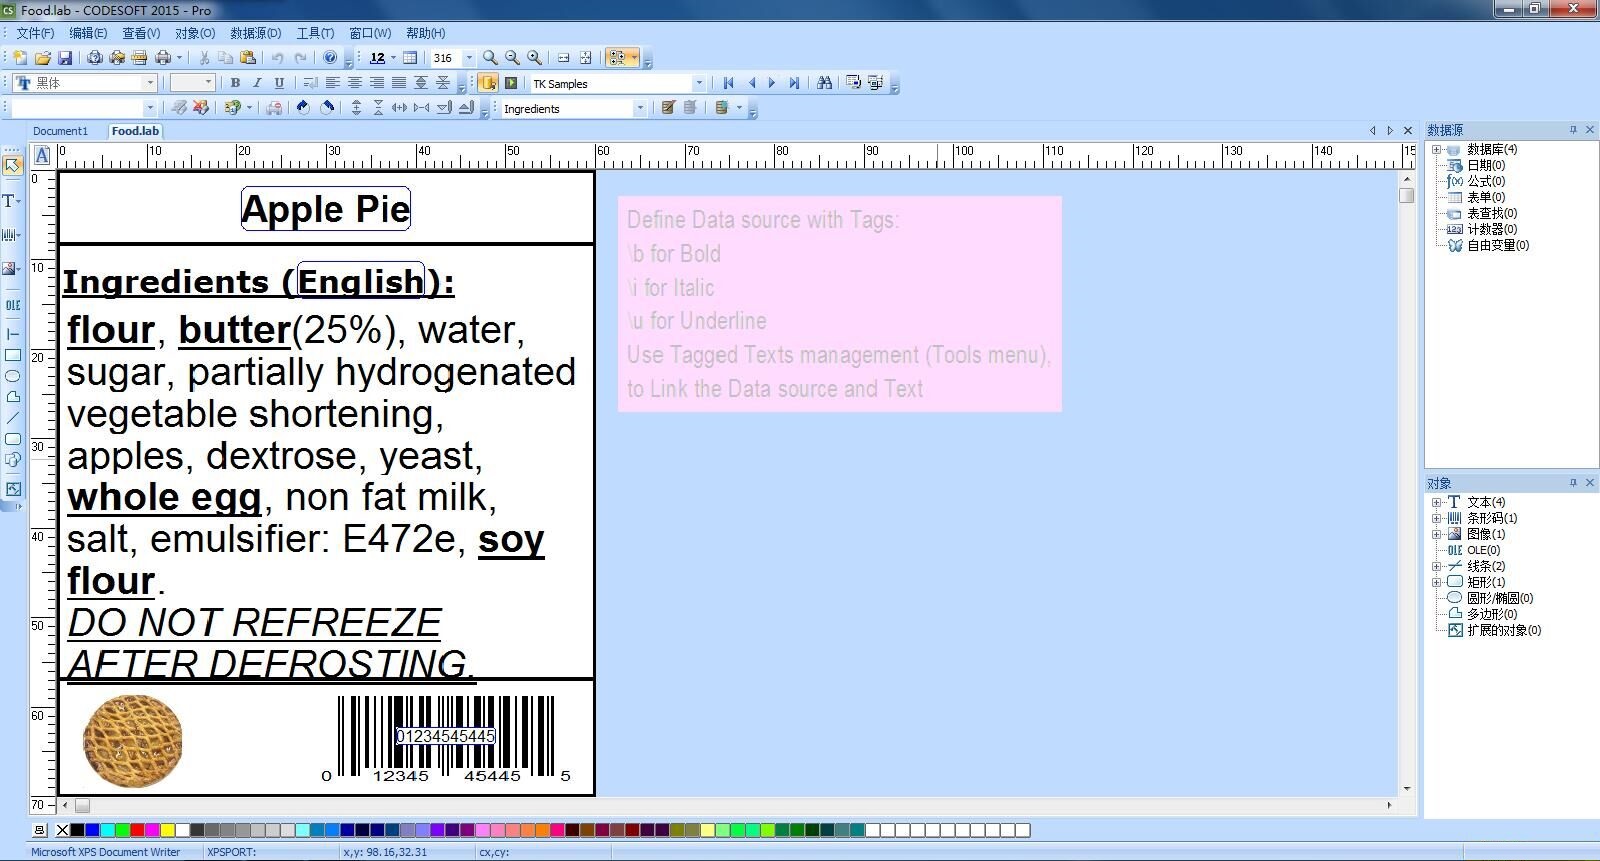Click the OLE object tool

[12, 305]
